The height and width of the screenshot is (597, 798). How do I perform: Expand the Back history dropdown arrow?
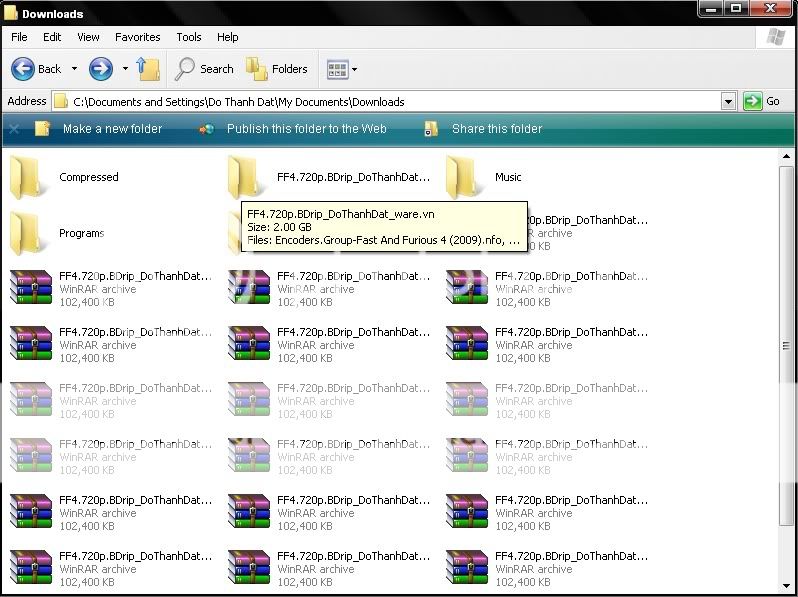pyautogui.click(x=74, y=69)
